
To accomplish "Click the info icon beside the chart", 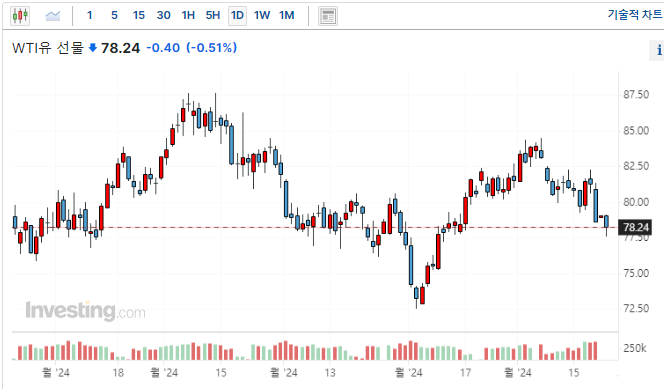I will point(658,50).
